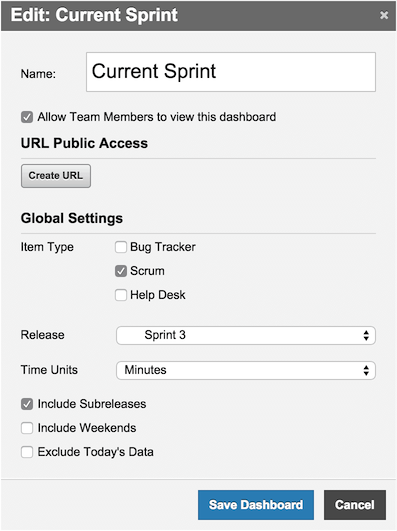
Task: Uncheck Allow Team Members to view dashboard
Action: click(x=27, y=117)
